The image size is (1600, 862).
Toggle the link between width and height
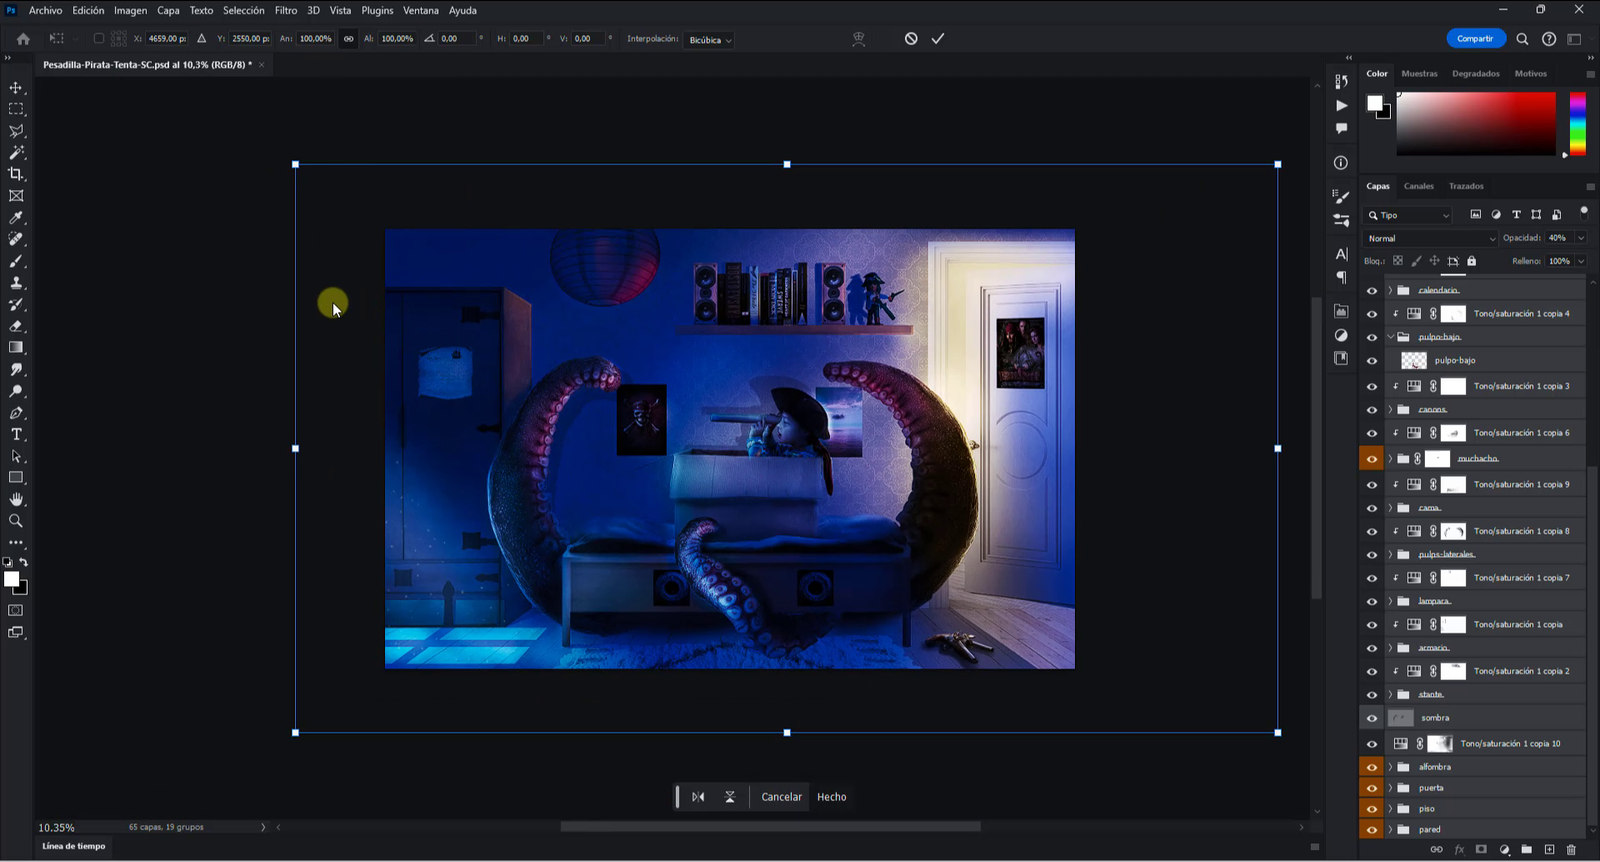coord(348,39)
